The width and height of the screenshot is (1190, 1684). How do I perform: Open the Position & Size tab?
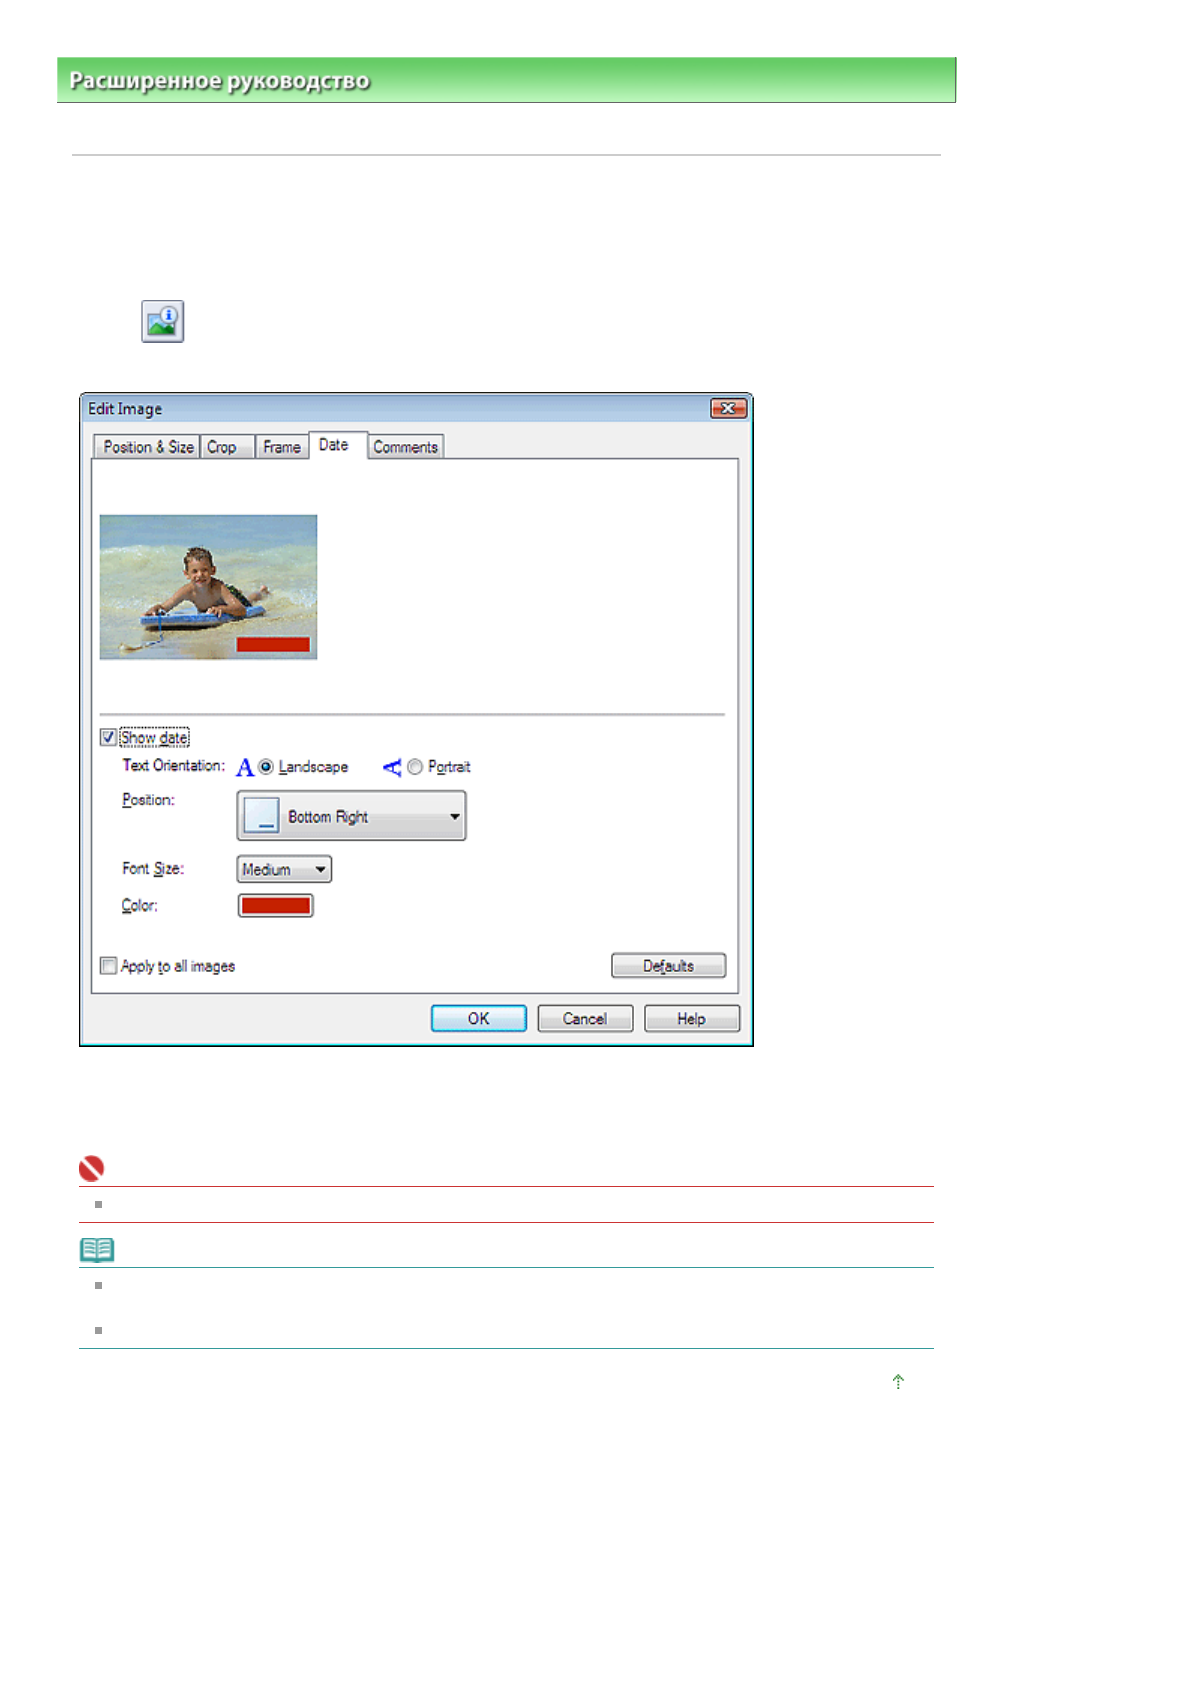(147, 447)
